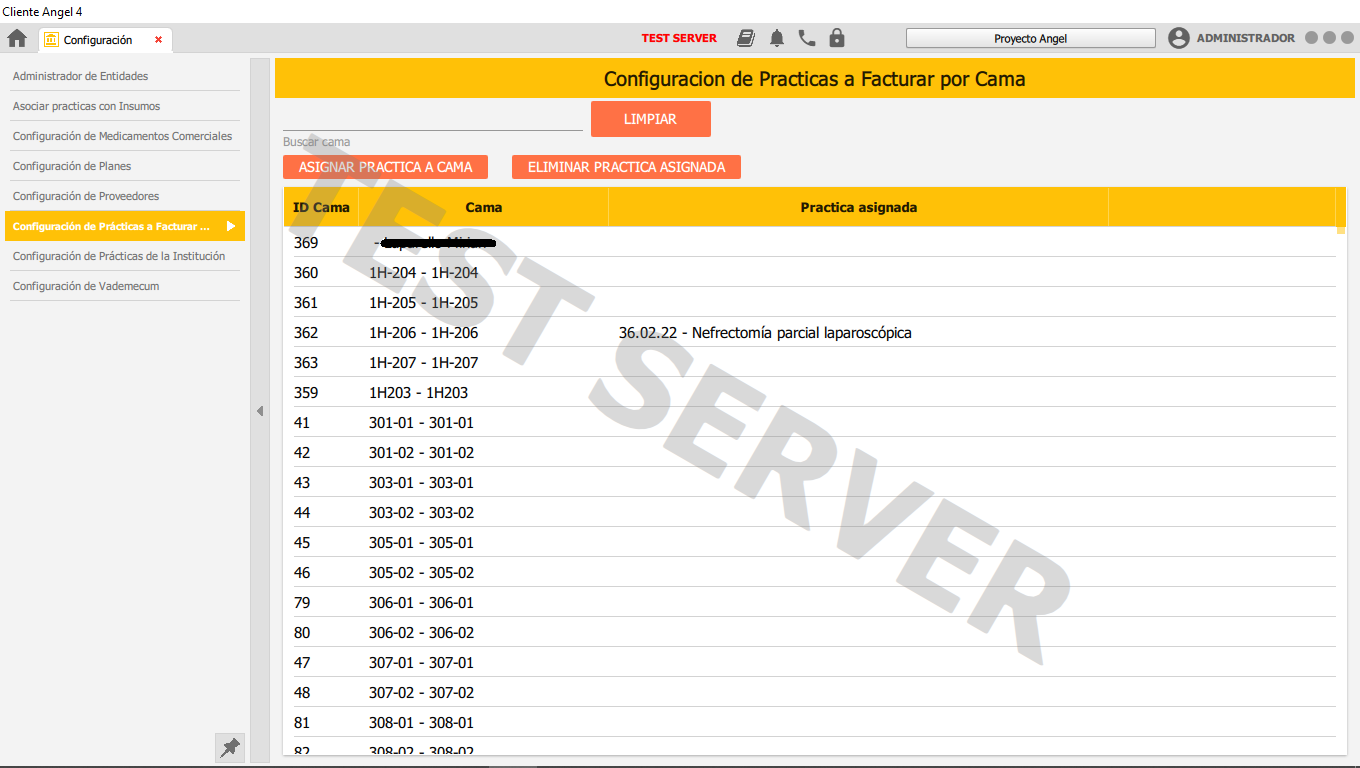Open Administrador de Entidades
Screen dimensions: 1360x768
click(x=125, y=76)
